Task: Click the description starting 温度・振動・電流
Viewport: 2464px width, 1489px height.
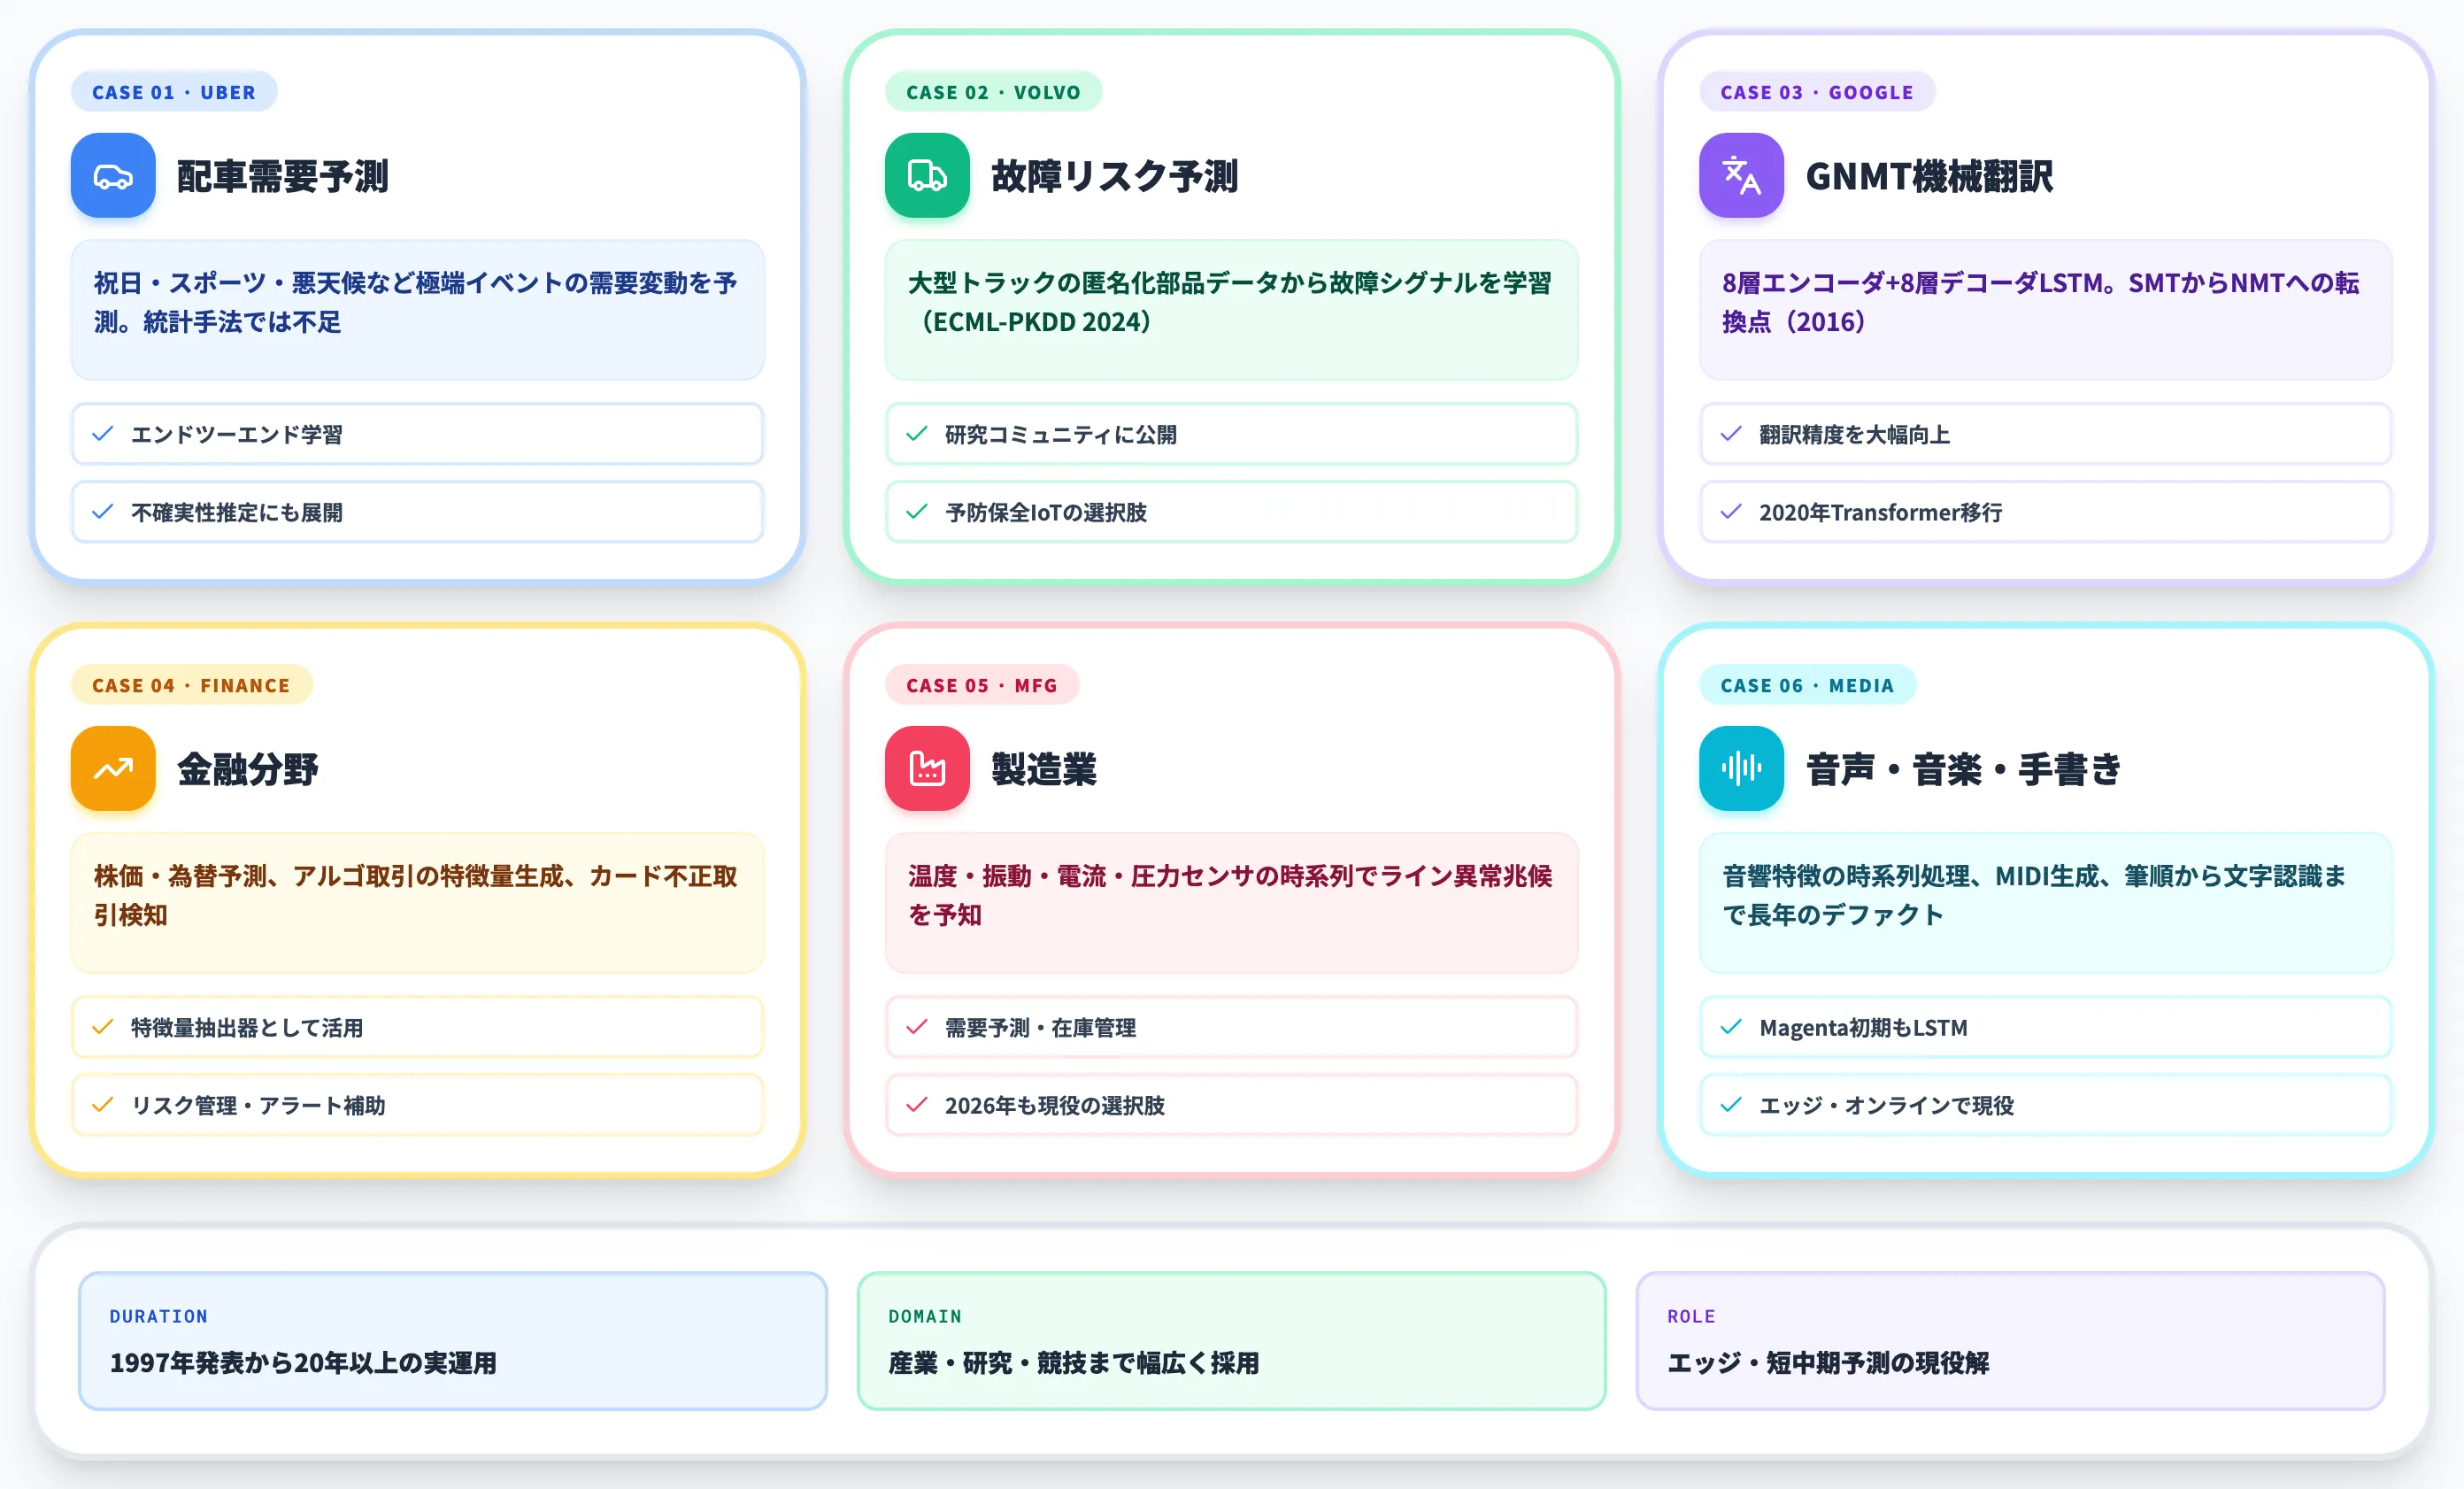Action: [1231, 896]
